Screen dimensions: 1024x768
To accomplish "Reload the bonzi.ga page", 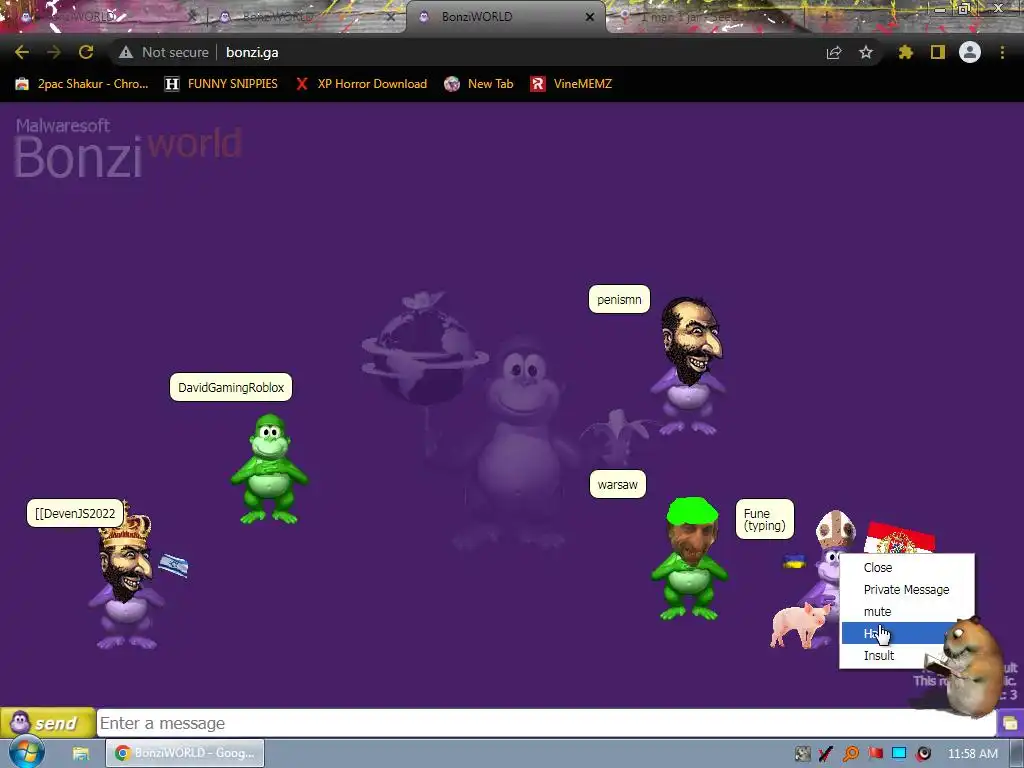I will click(86, 52).
